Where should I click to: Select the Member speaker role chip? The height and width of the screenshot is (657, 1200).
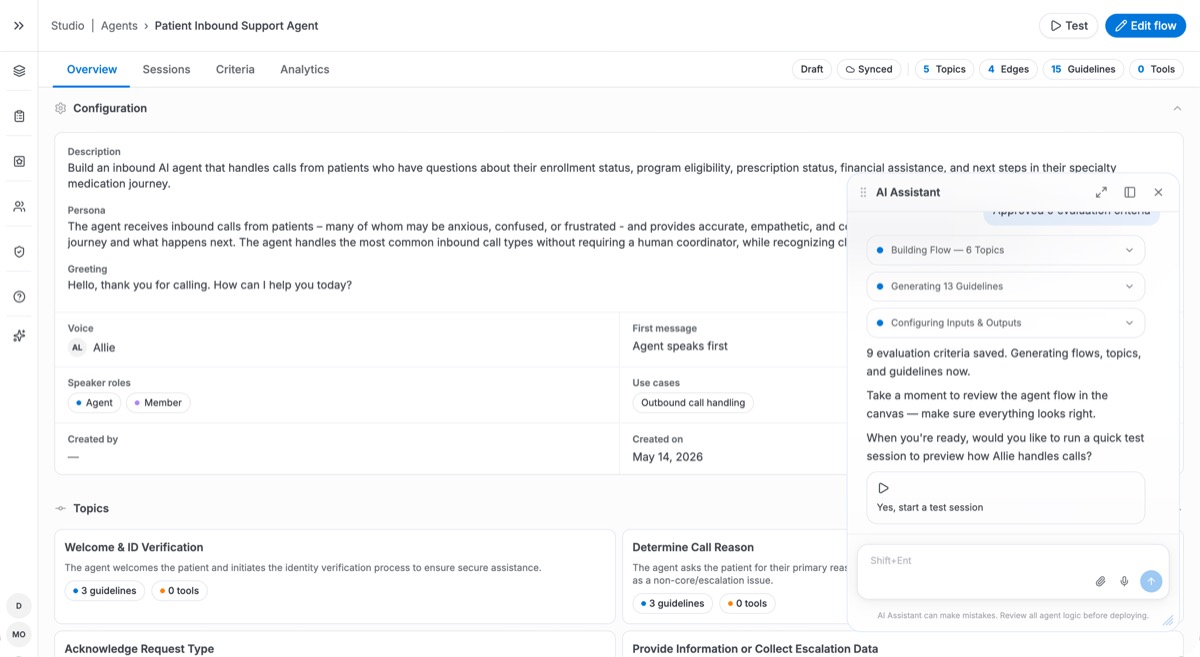tap(158, 403)
